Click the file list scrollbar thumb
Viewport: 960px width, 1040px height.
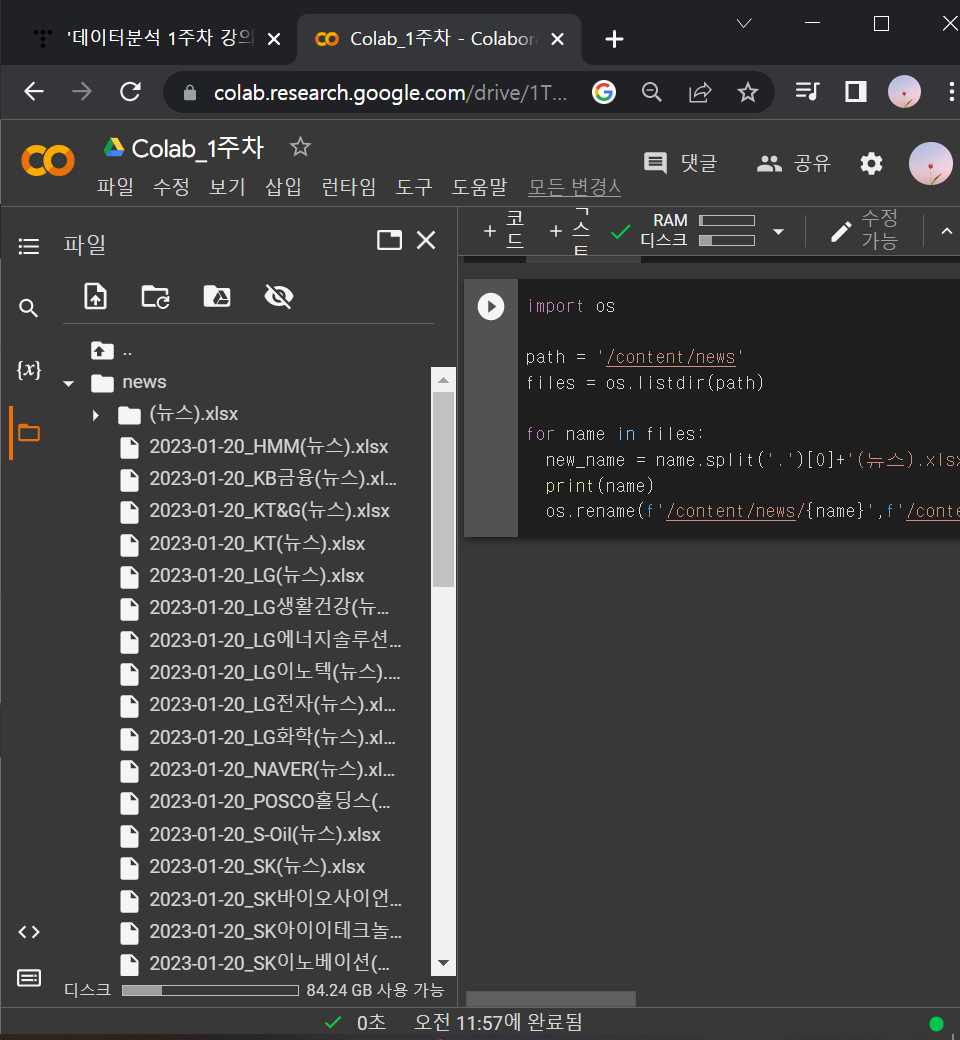click(443, 489)
